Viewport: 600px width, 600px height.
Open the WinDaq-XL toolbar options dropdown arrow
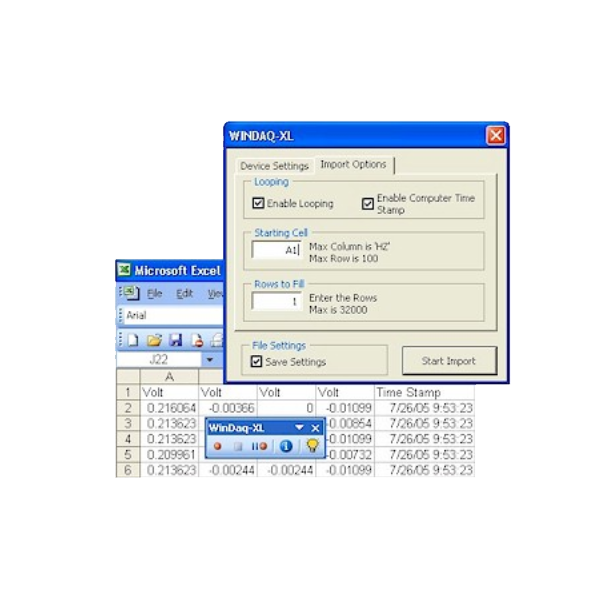[x=298, y=428]
